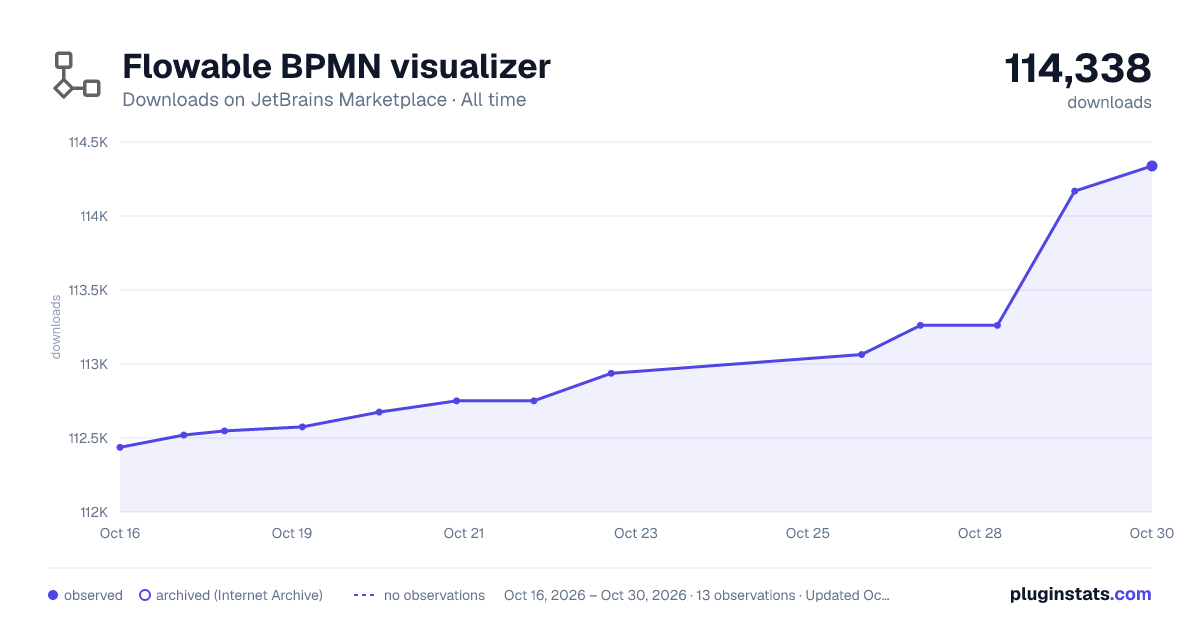The image size is (1200, 630).
Task: Click the Downloads on JetBrains Marketplace subtitle
Action: (324, 100)
